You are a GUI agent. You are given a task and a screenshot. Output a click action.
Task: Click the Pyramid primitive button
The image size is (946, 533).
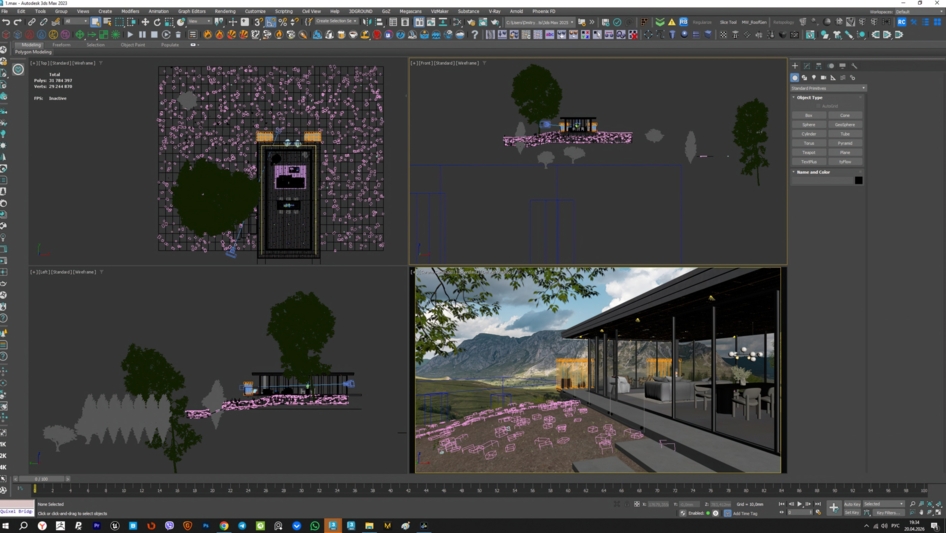coord(845,143)
